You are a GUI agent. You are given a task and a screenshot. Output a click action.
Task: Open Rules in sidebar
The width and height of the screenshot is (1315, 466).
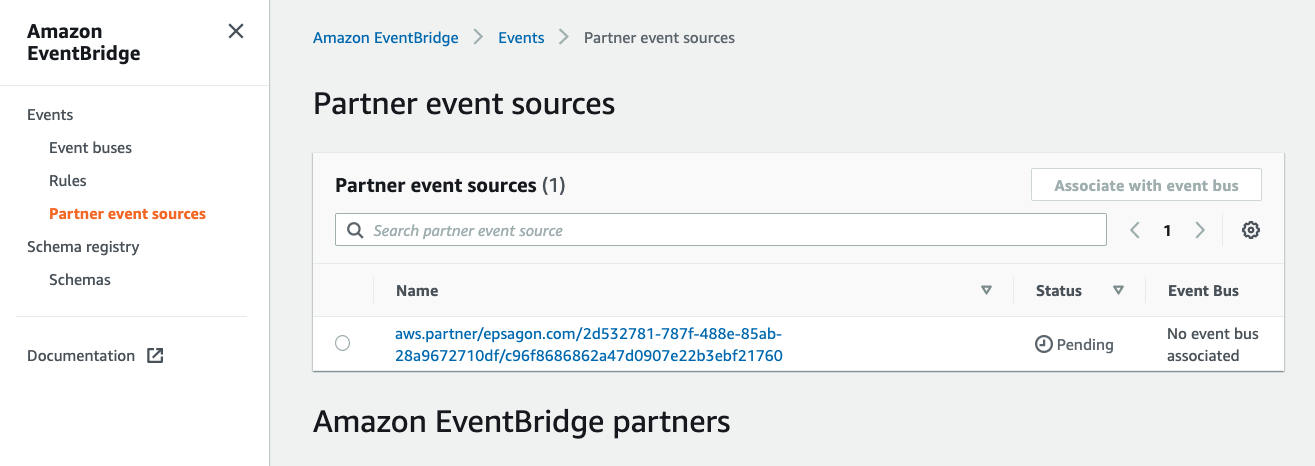point(68,181)
